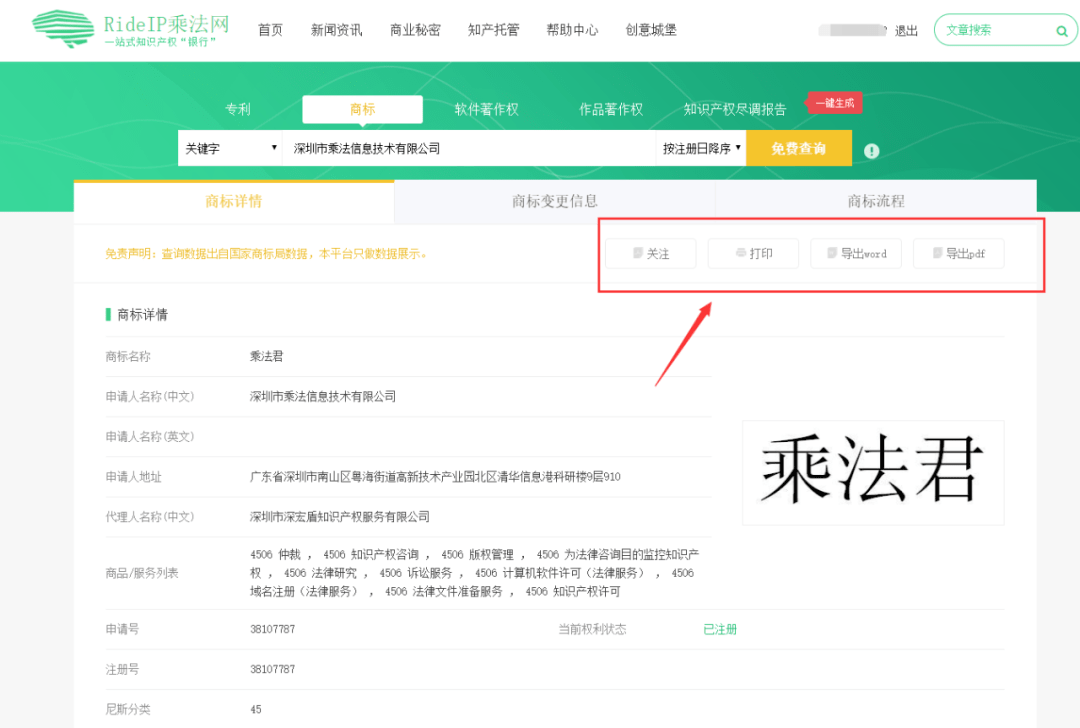This screenshot has width=1080, height=728.
Task: Click the 尼斯分类 value 45
Action: [x=256, y=709]
